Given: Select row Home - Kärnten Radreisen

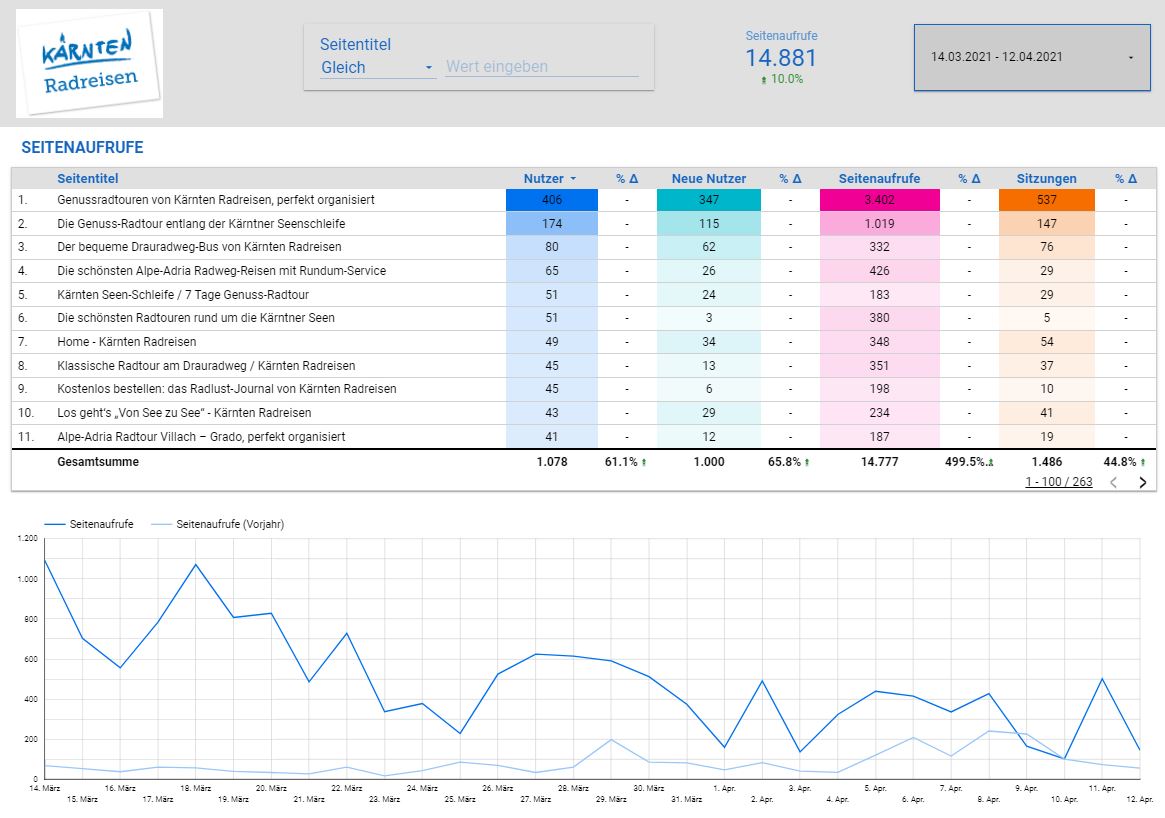Looking at the screenshot, I should pos(127,342).
